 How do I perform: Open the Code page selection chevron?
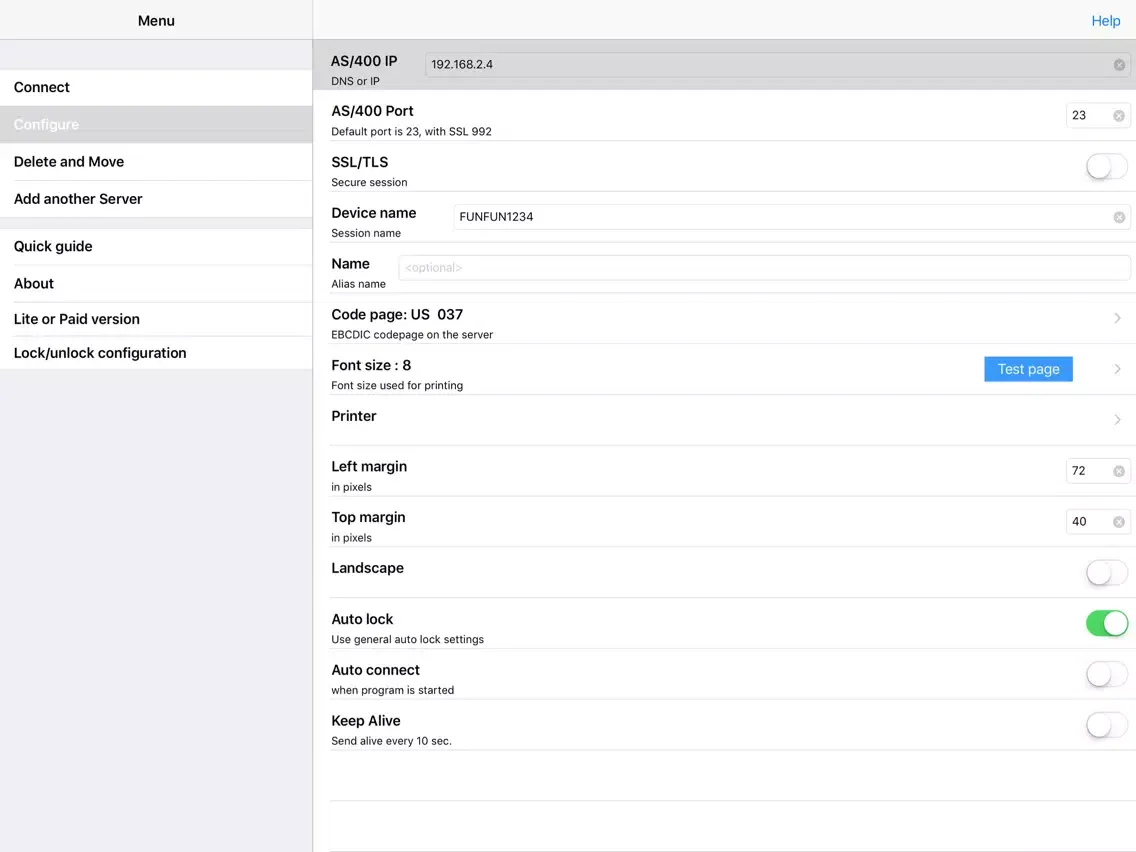(1117, 319)
